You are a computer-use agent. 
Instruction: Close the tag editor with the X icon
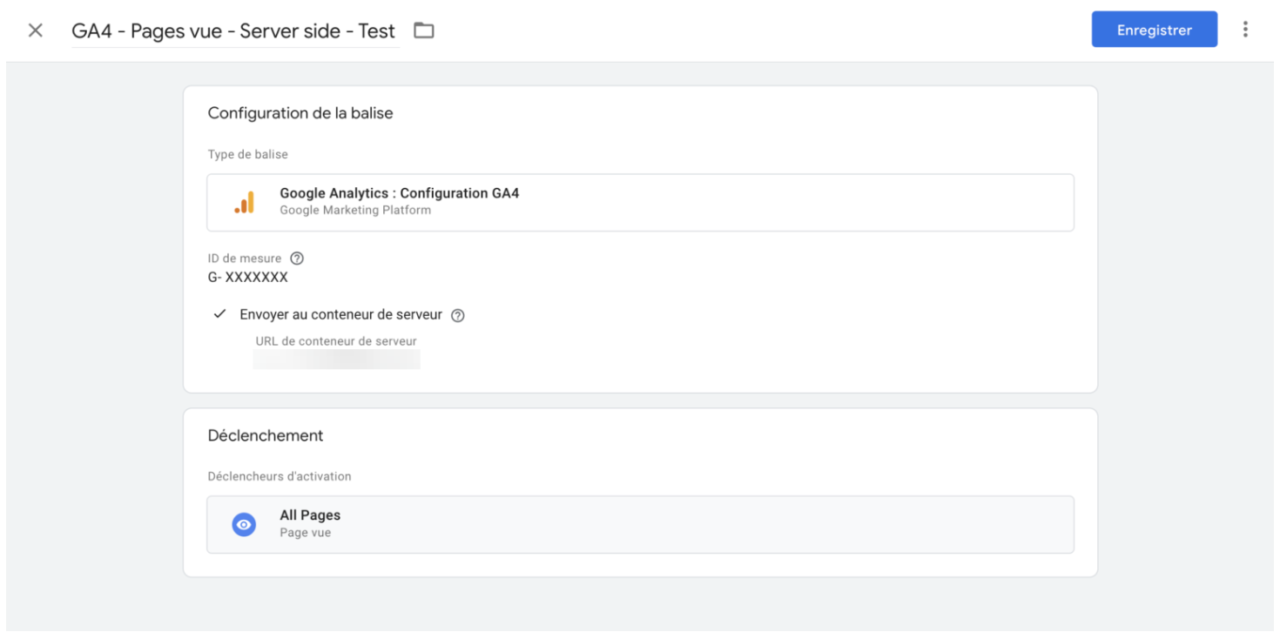(35, 31)
